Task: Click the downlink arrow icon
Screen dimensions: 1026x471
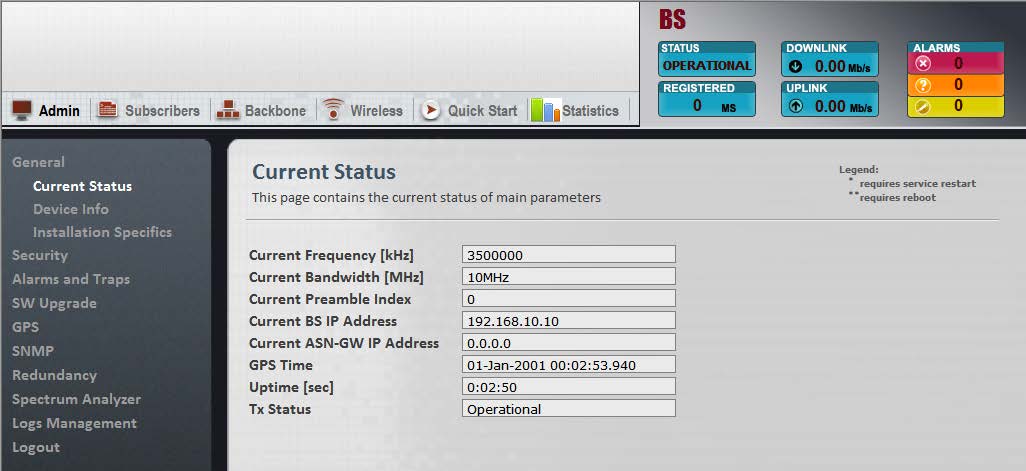Action: (795, 66)
